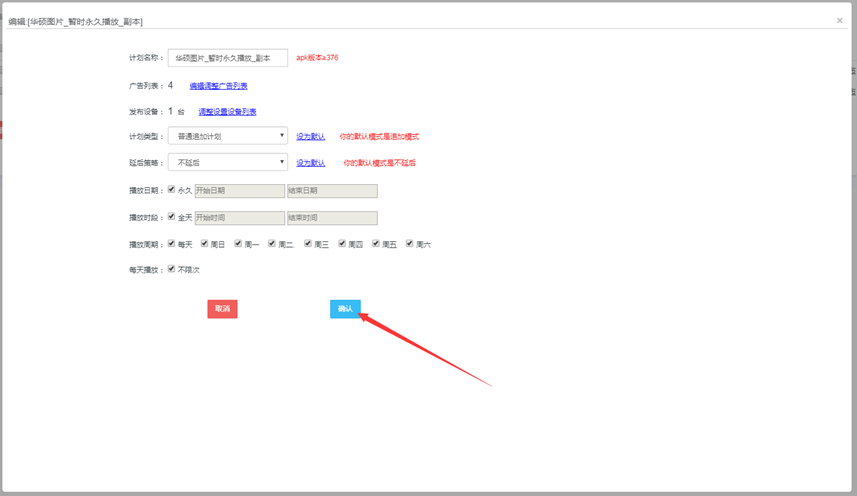
Task: Expand the 延后策略 dropdown
Action: point(227,162)
